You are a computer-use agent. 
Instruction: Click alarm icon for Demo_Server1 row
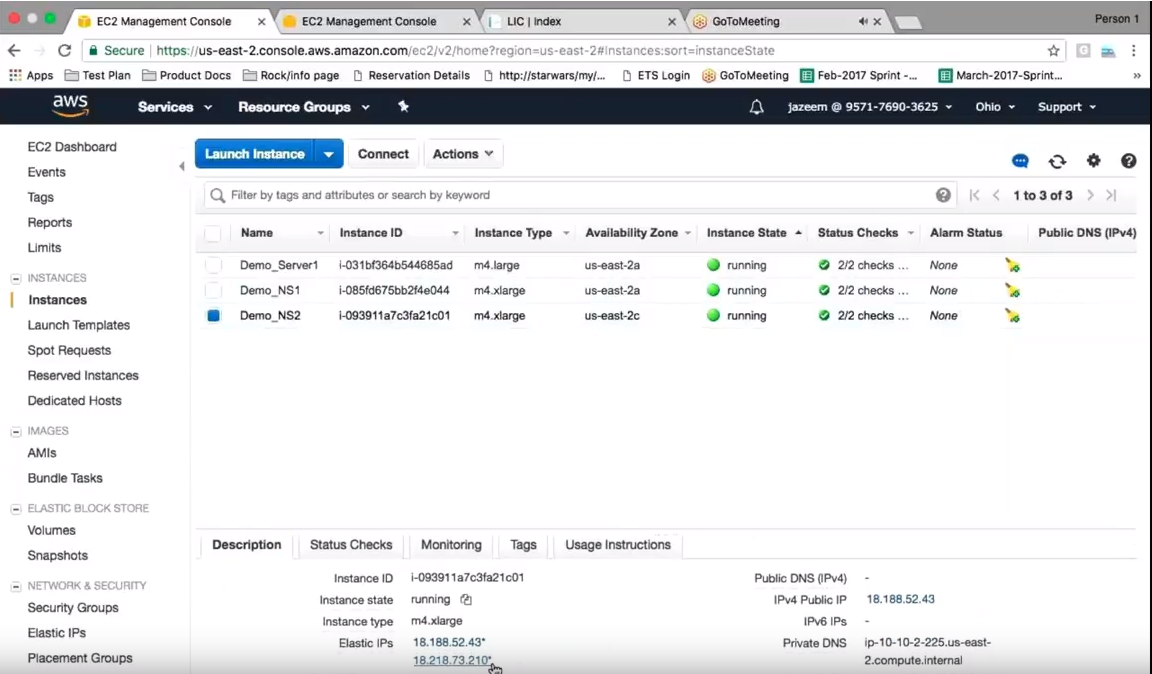1012,266
